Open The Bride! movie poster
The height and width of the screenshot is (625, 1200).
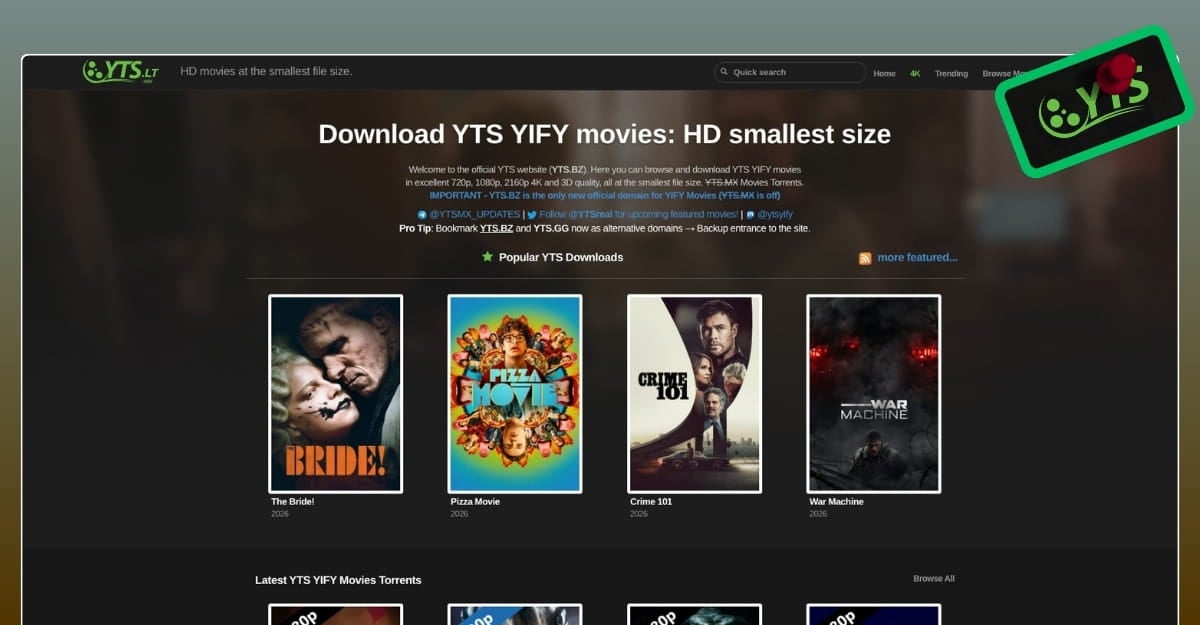335,394
